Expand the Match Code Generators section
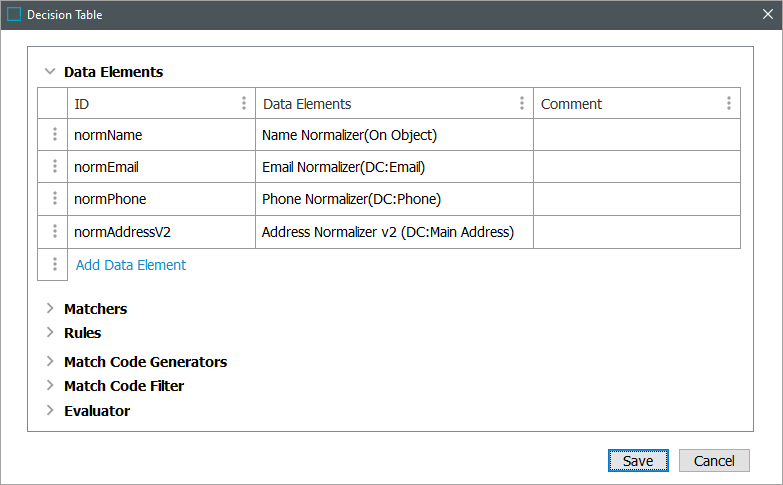 pos(49,362)
